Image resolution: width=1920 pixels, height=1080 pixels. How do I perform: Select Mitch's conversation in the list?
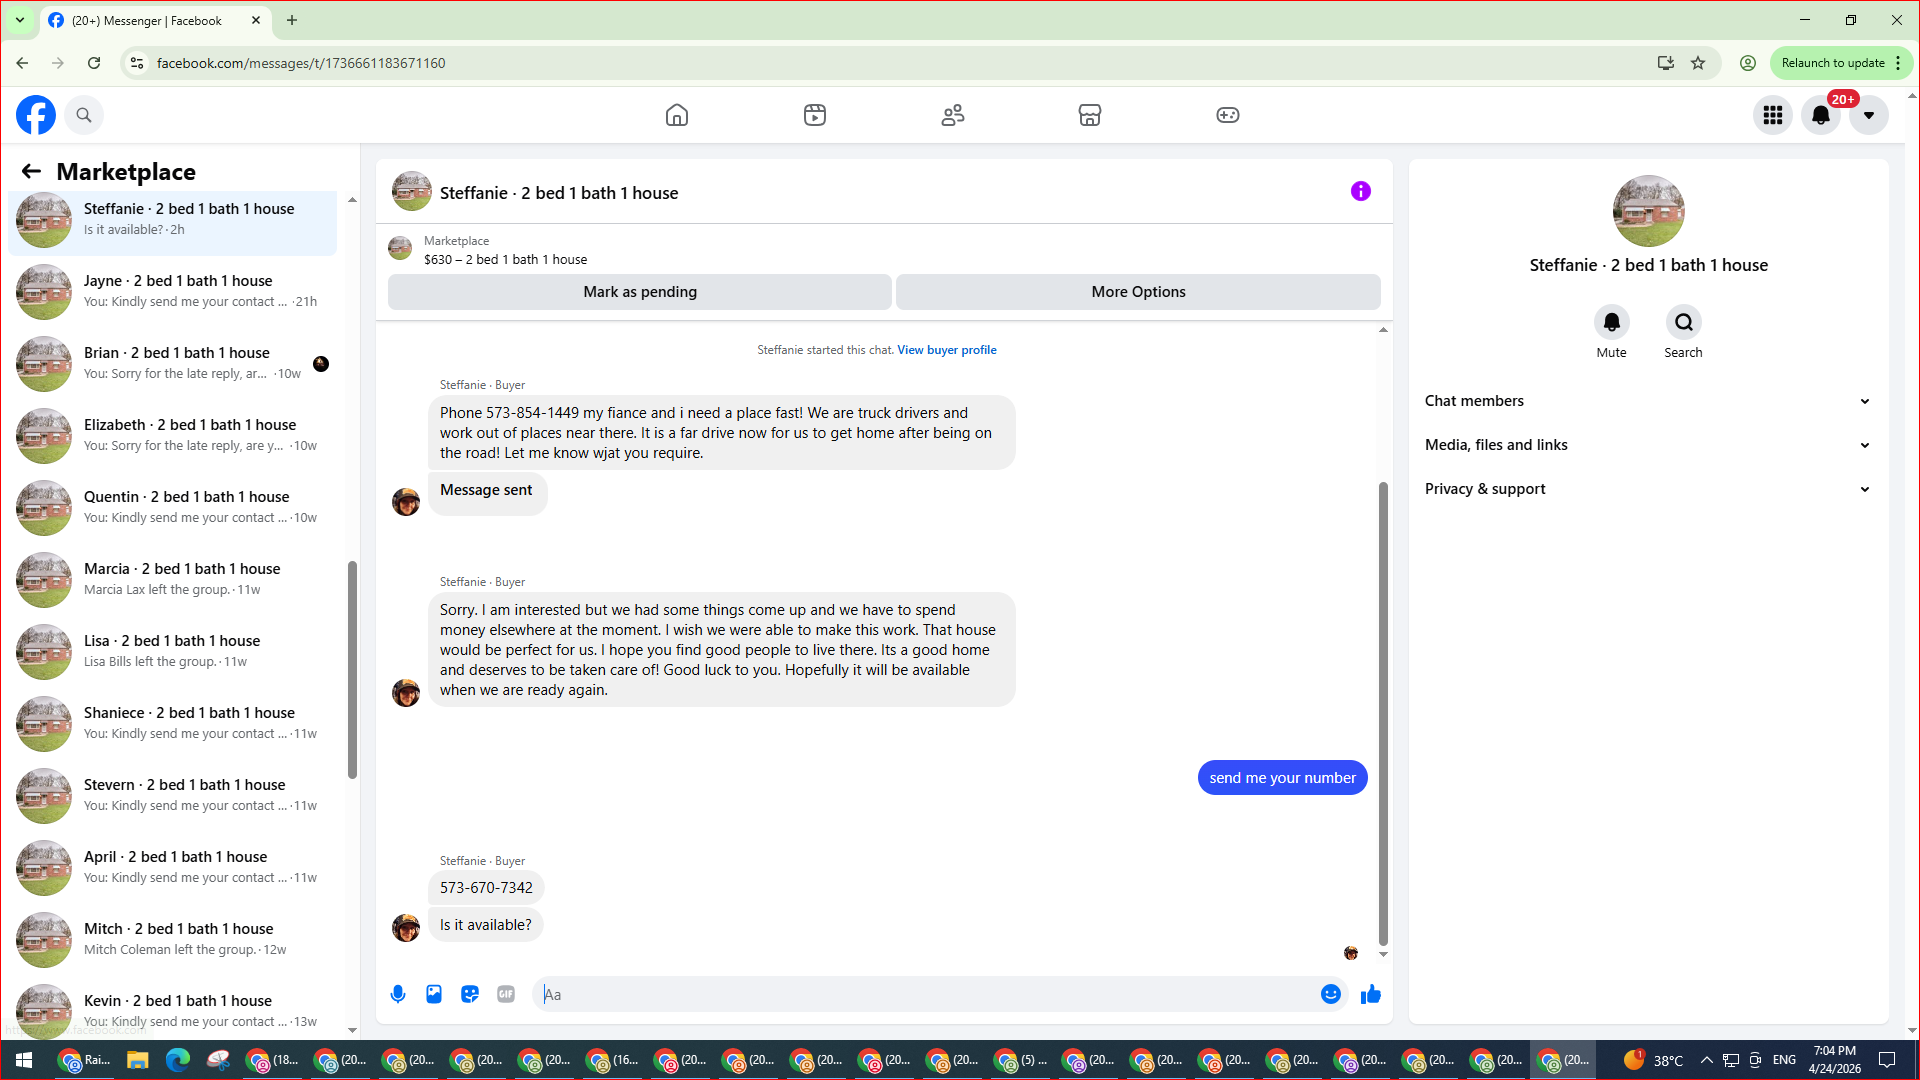[x=173, y=939]
